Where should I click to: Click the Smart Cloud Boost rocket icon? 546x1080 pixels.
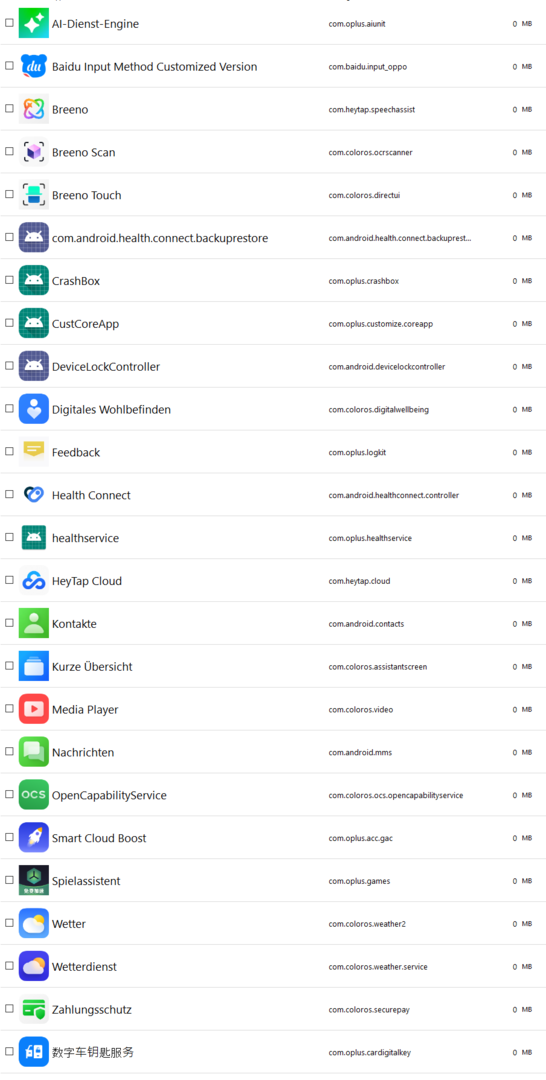coord(34,838)
